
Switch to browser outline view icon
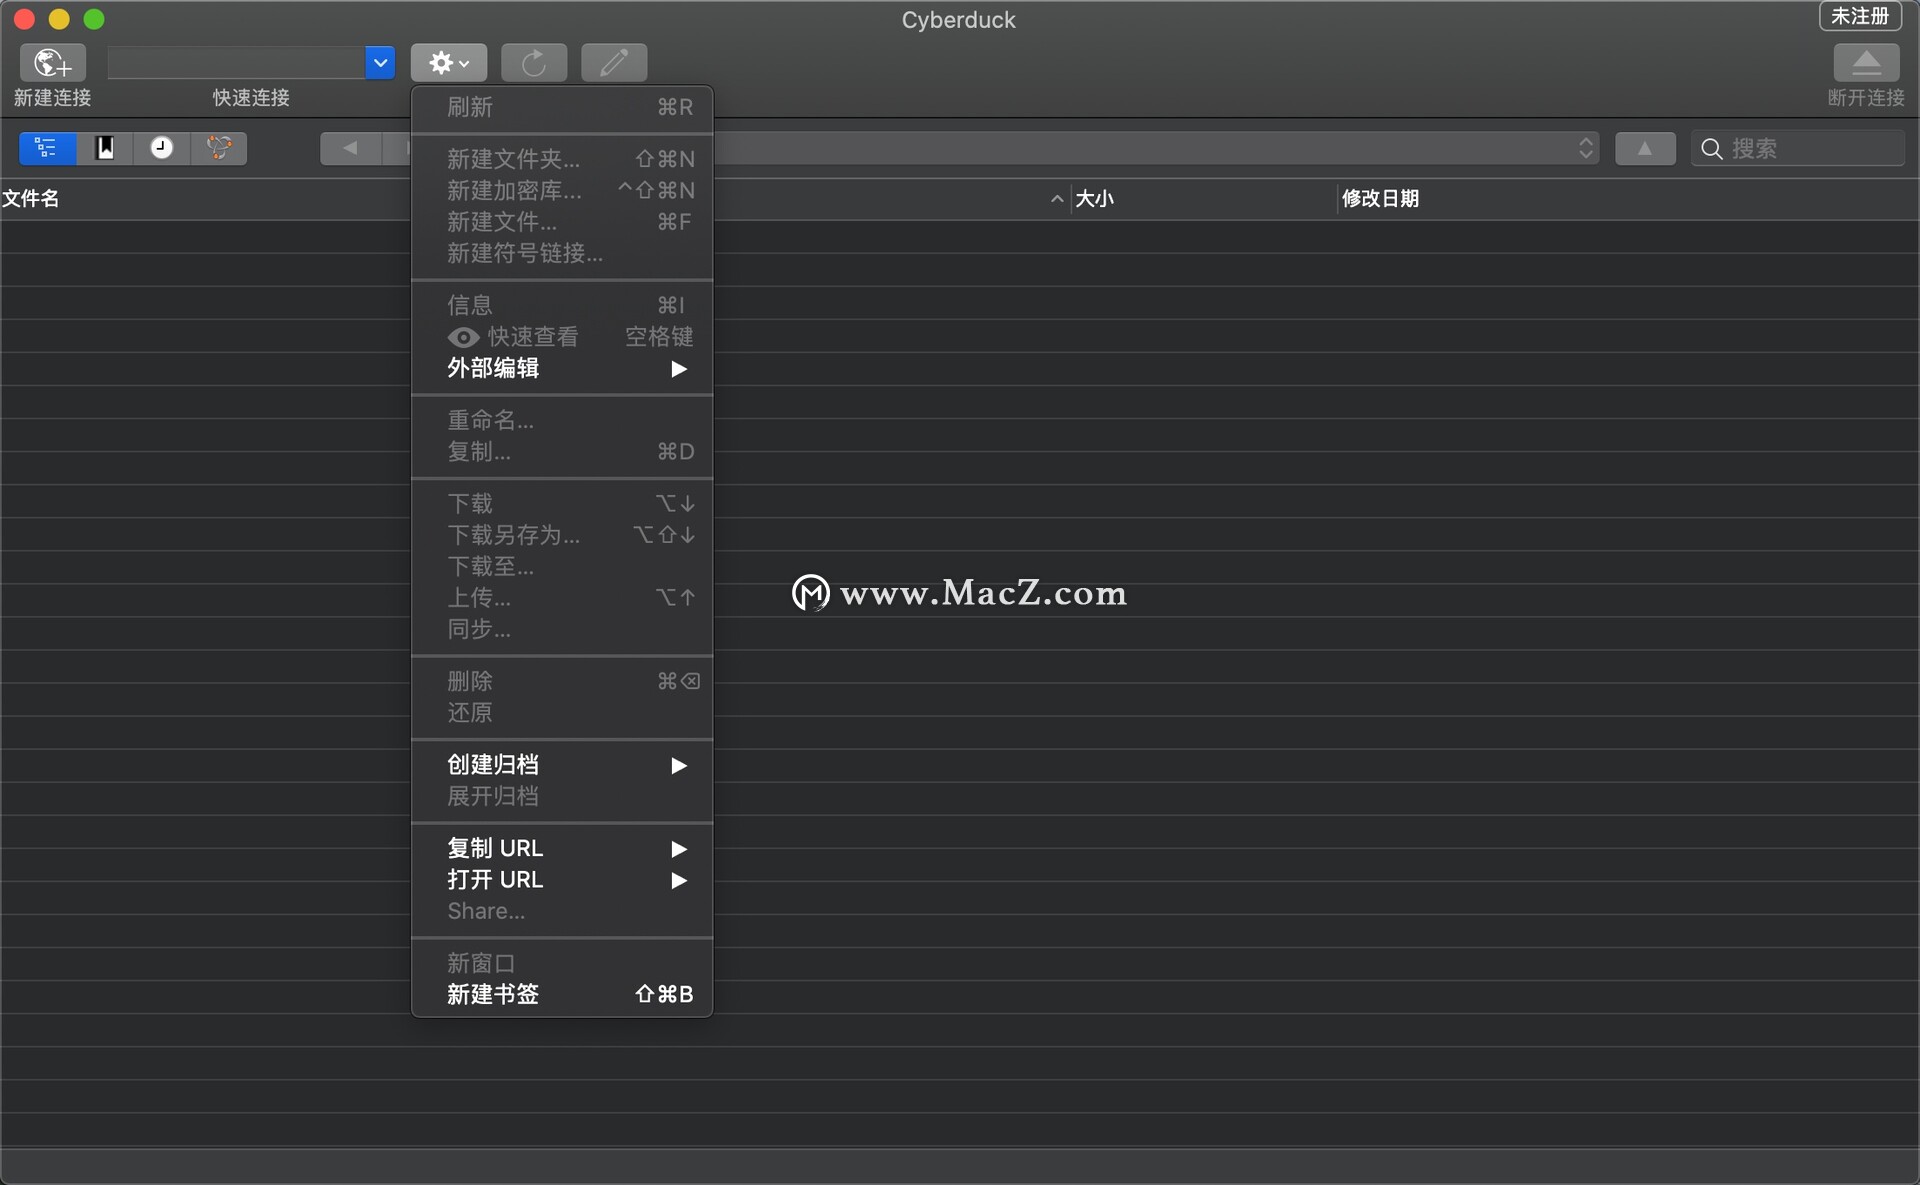(47, 148)
